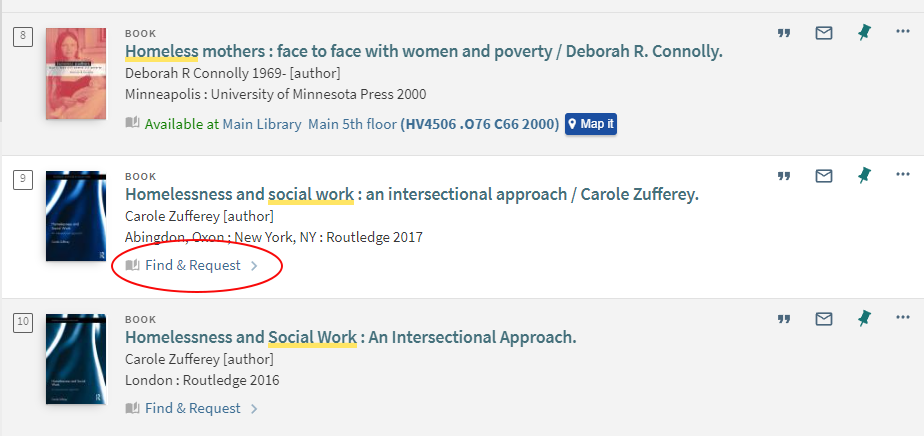The image size is (924, 436).
Task: Open more actions menu for result 9
Action: point(903,176)
